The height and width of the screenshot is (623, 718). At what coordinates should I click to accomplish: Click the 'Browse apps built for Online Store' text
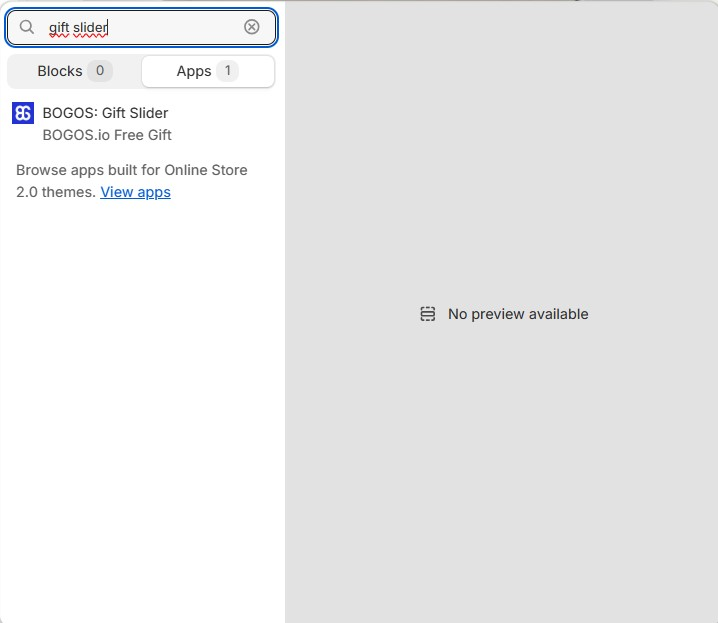(131, 170)
